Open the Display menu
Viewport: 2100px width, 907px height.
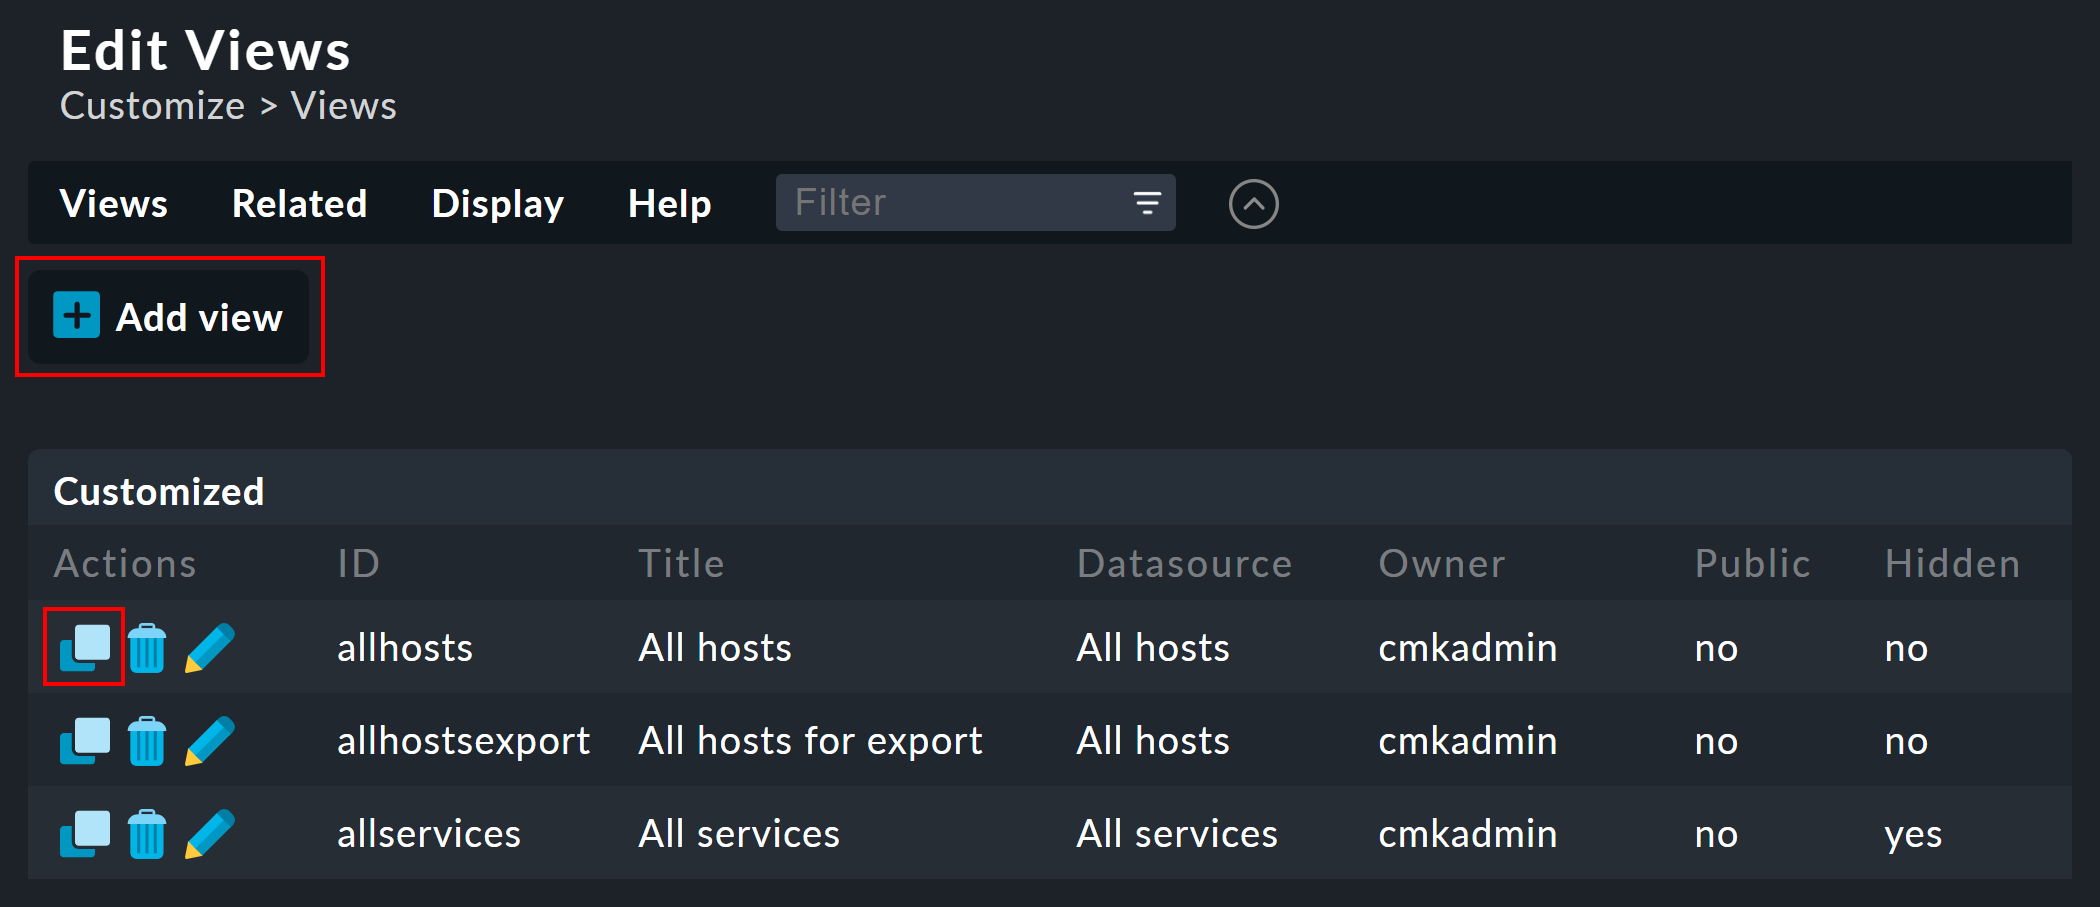(x=497, y=203)
